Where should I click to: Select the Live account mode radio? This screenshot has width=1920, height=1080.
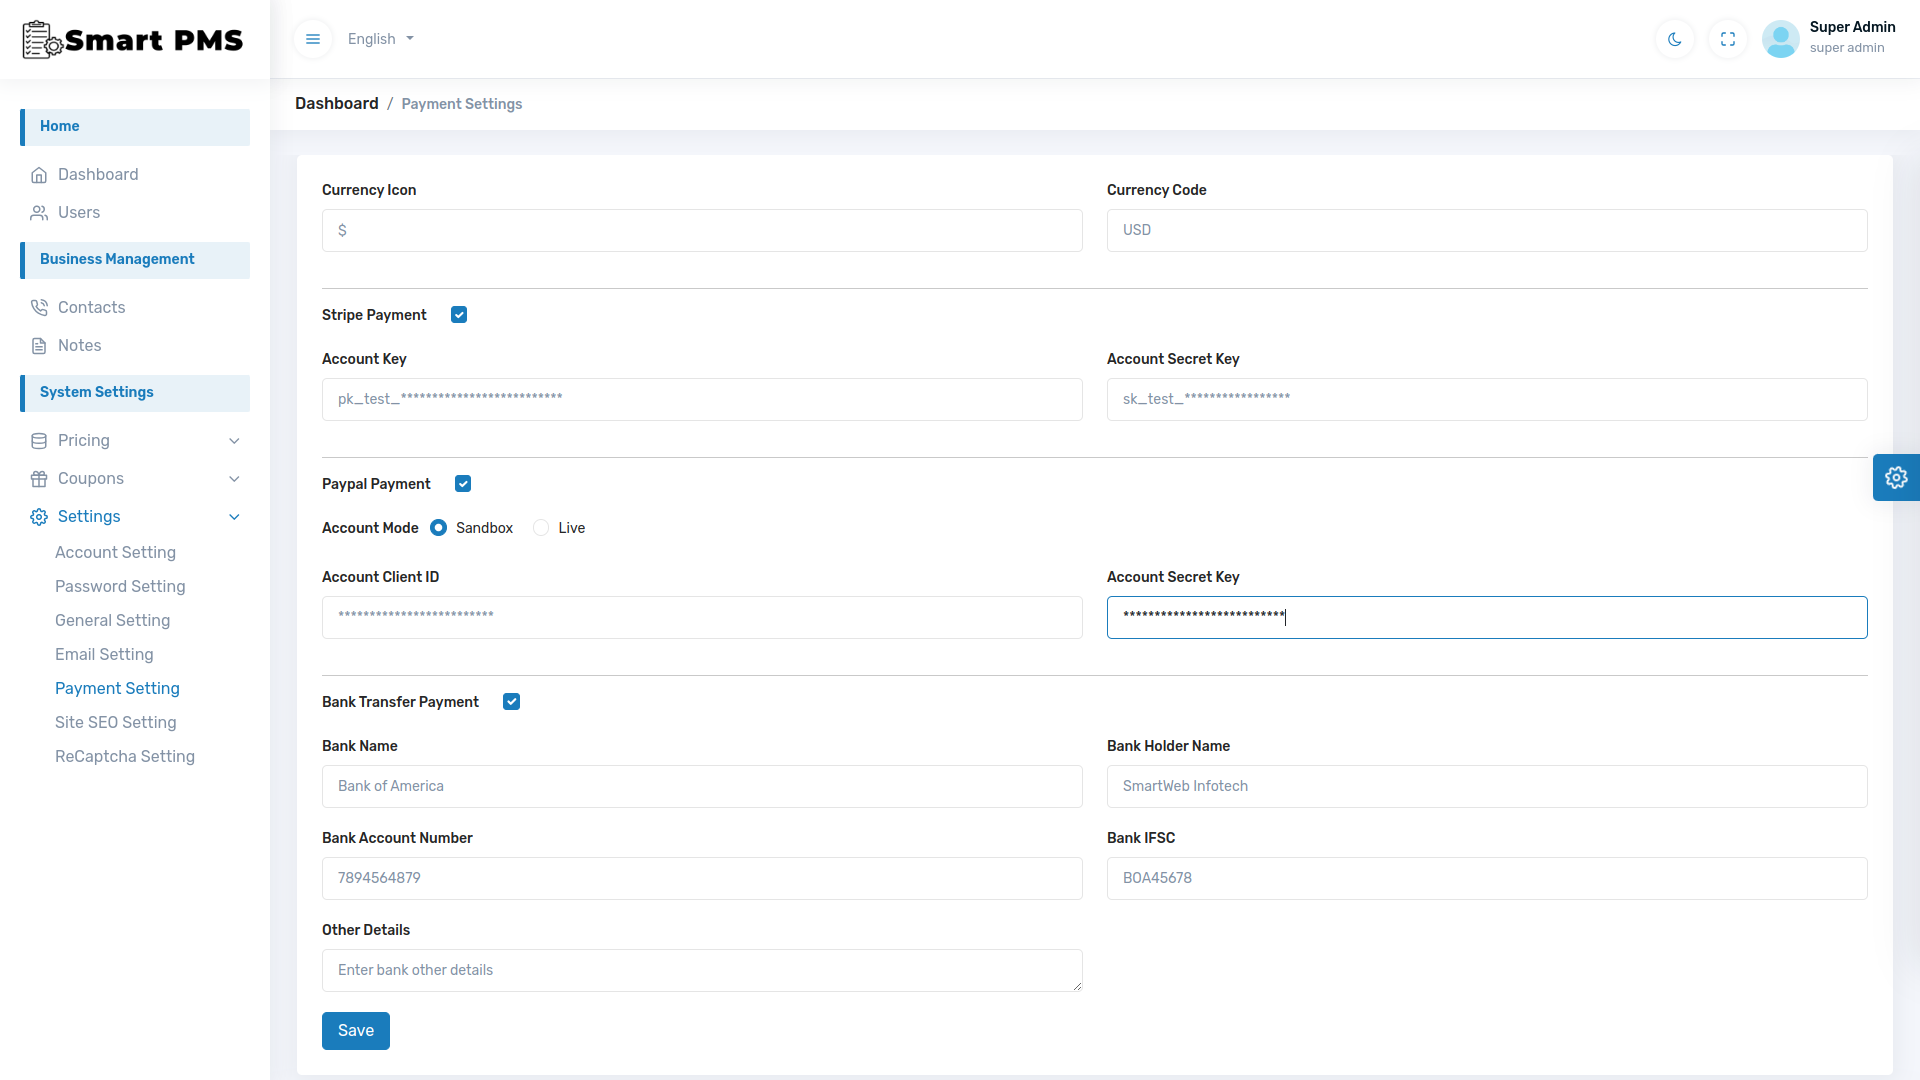point(541,528)
